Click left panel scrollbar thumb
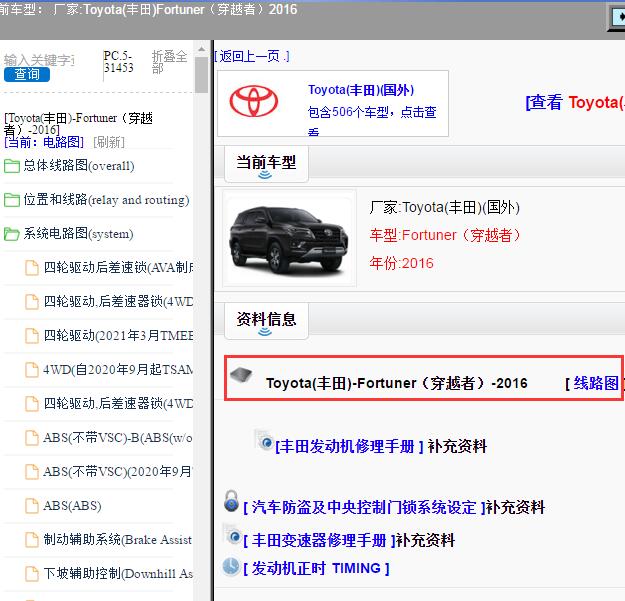 201,74
